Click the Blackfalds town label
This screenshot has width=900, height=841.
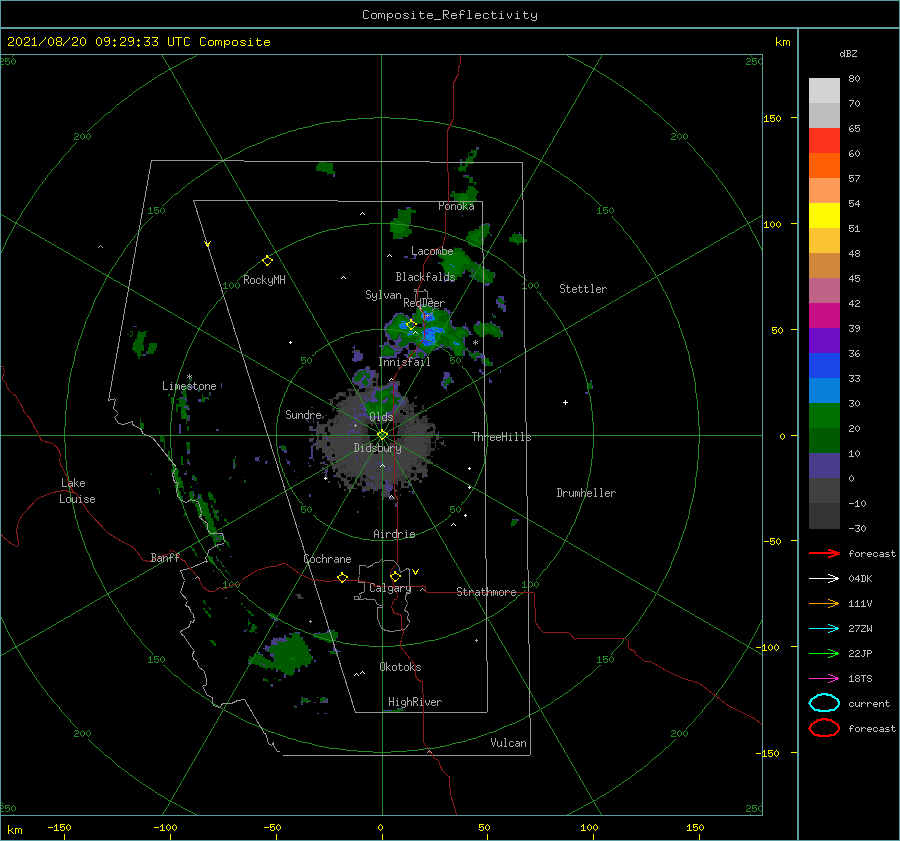click(425, 277)
